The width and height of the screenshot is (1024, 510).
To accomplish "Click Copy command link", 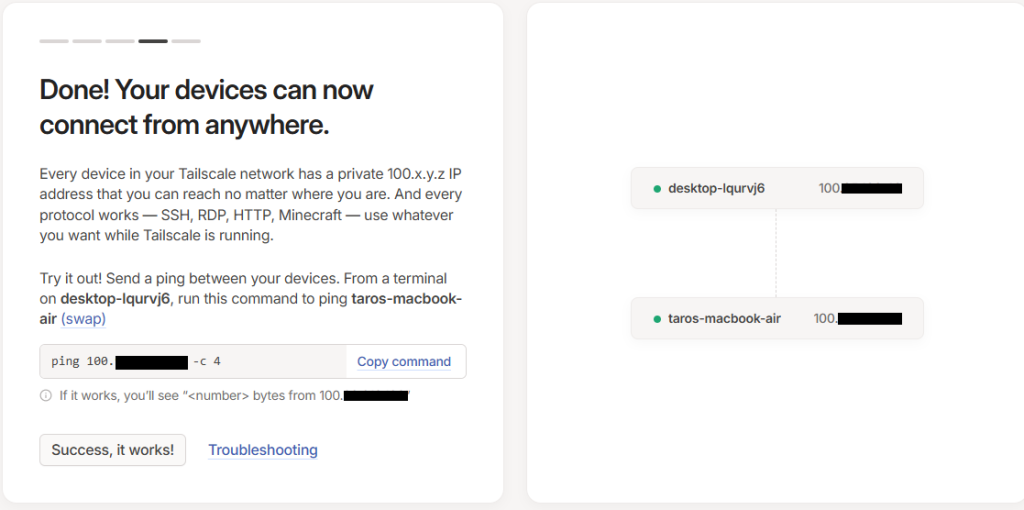I will point(404,362).
